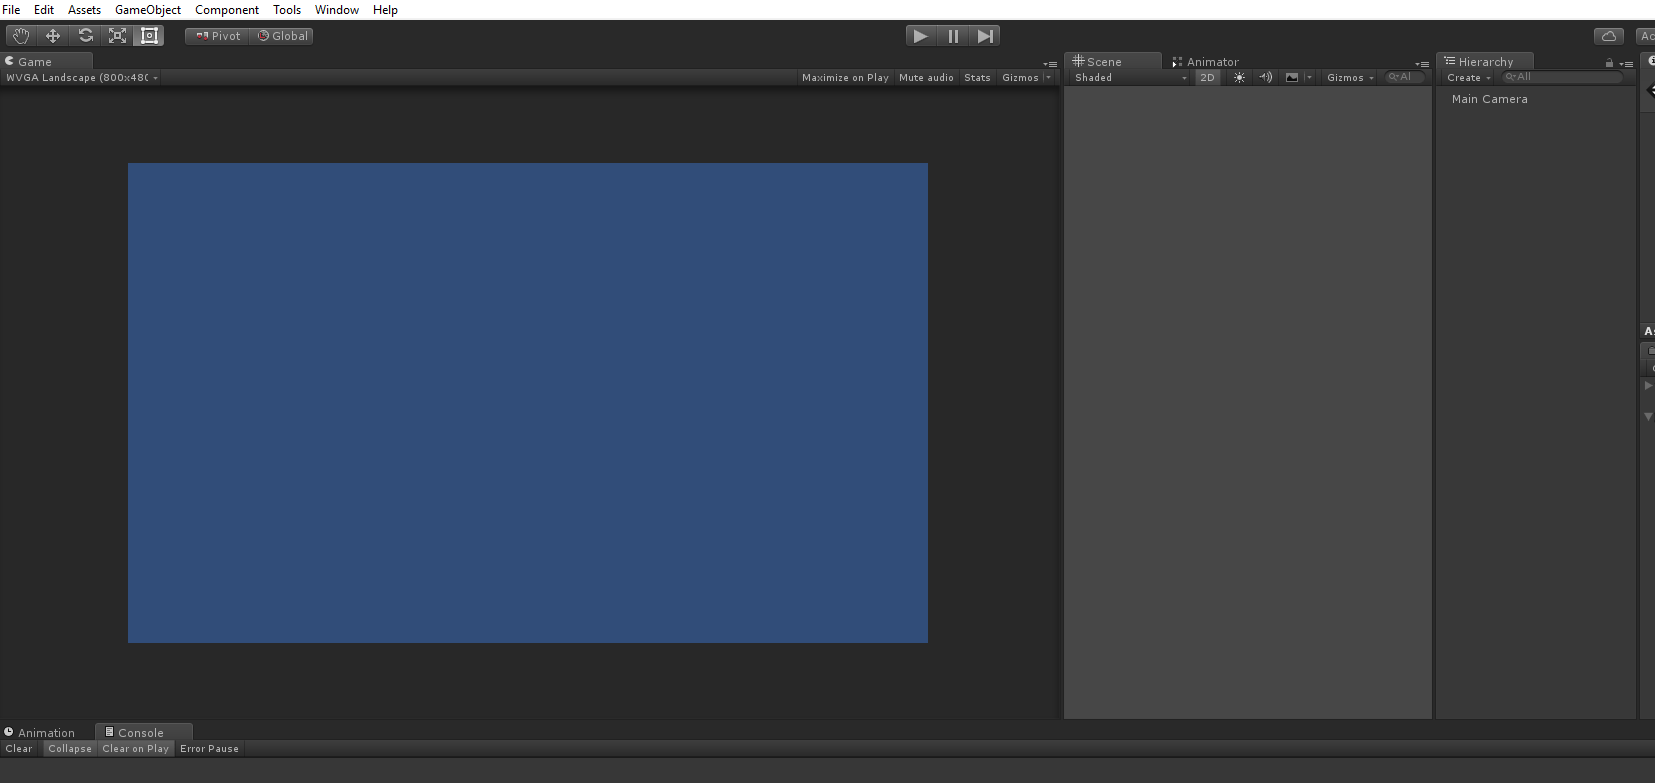Select the Scale tool
The image size is (1655, 783).
tap(117, 36)
